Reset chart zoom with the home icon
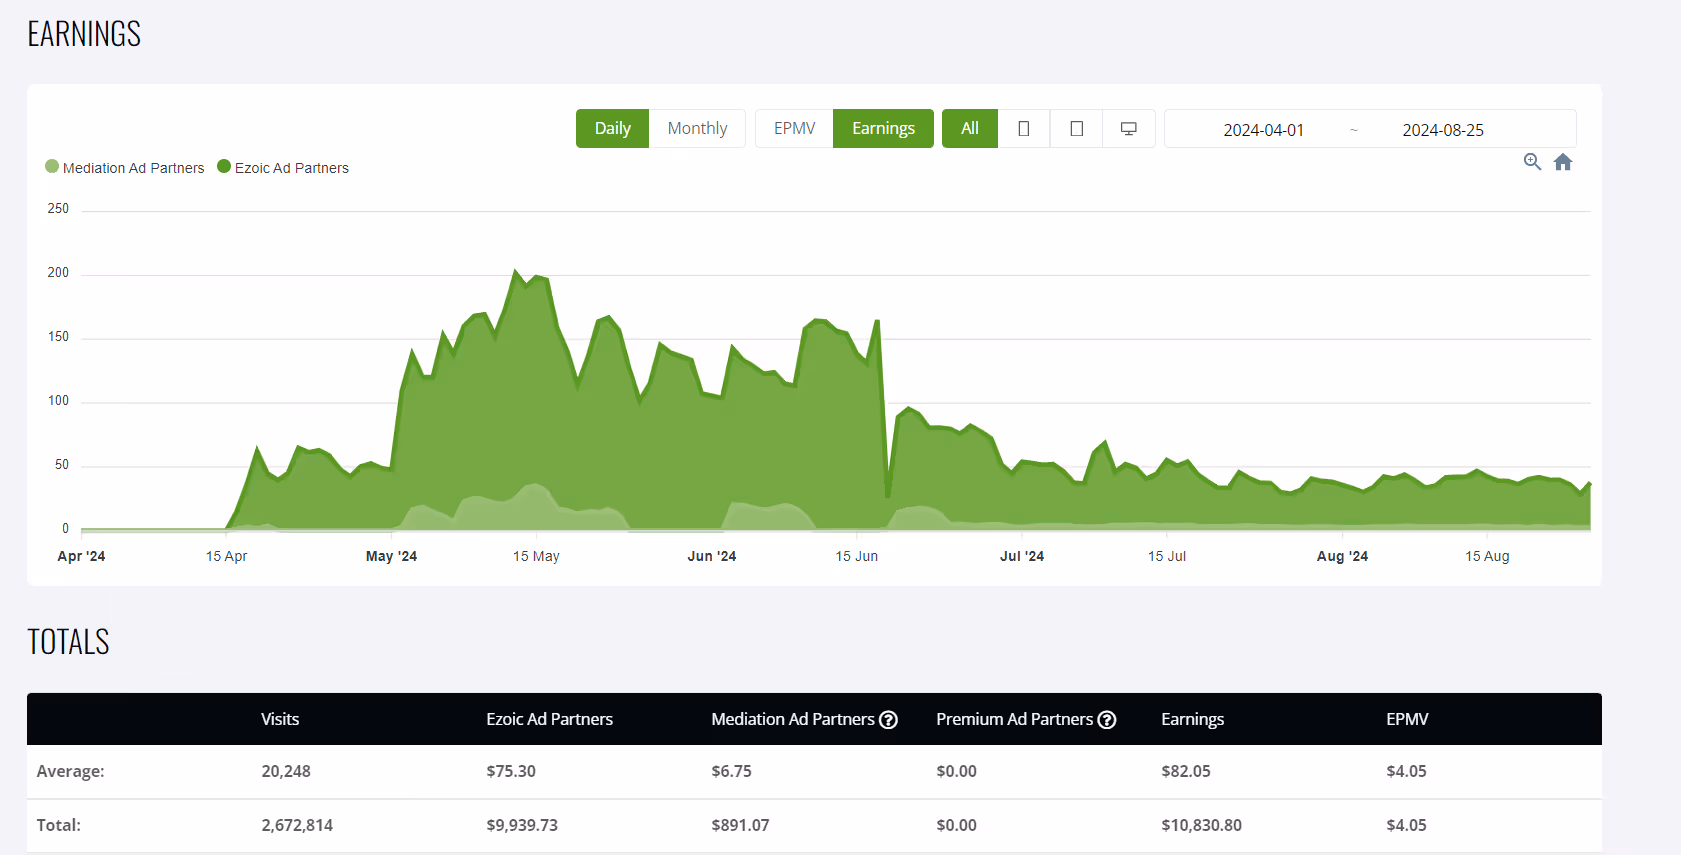Image resolution: width=1681 pixels, height=855 pixels. tap(1563, 162)
